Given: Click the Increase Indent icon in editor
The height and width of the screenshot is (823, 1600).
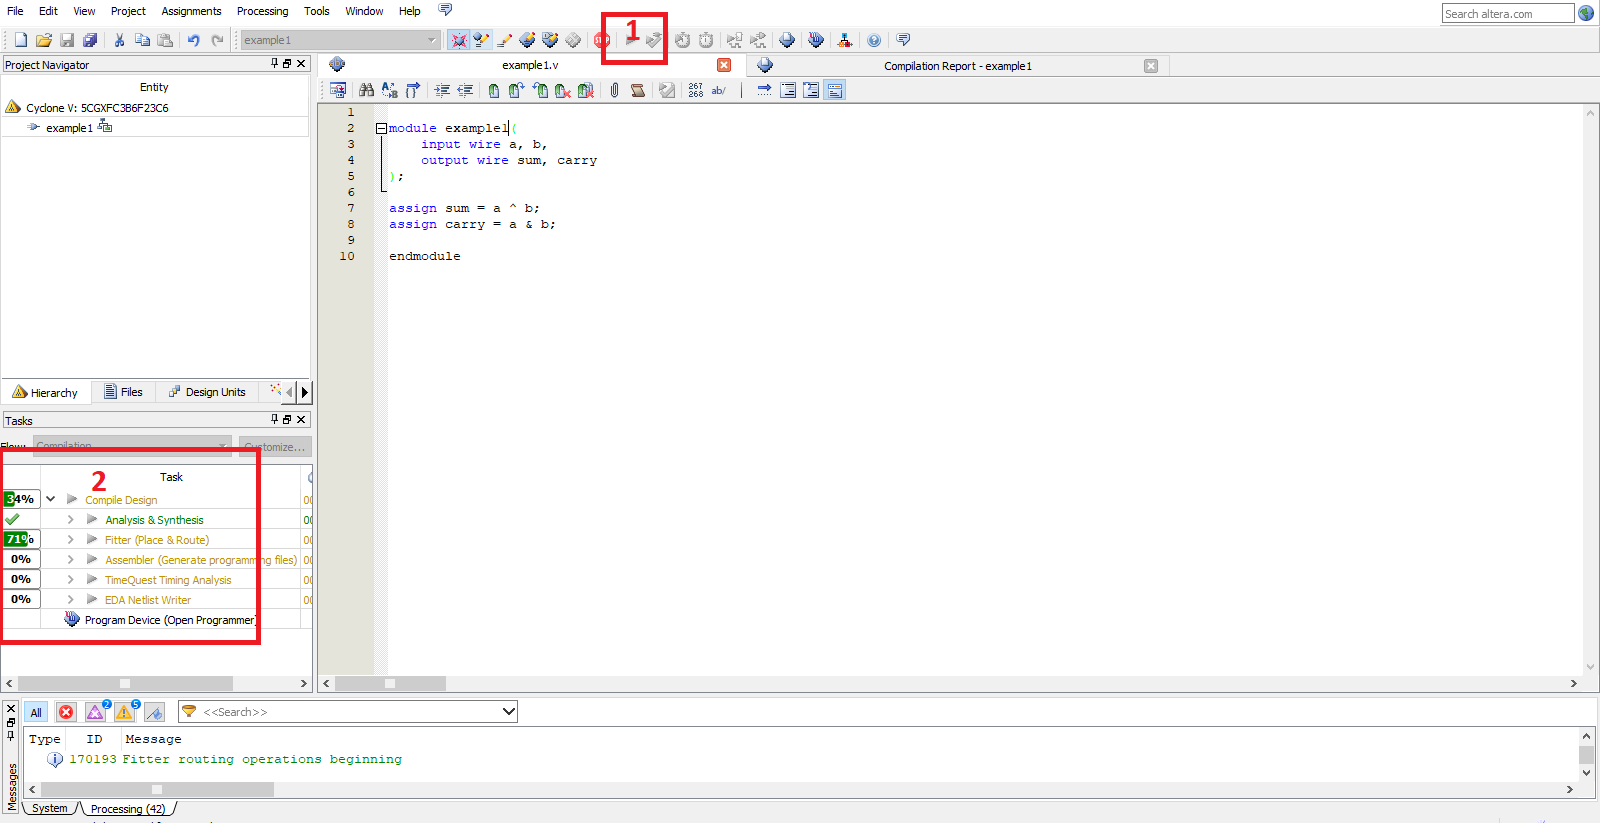Looking at the screenshot, I should [x=442, y=90].
